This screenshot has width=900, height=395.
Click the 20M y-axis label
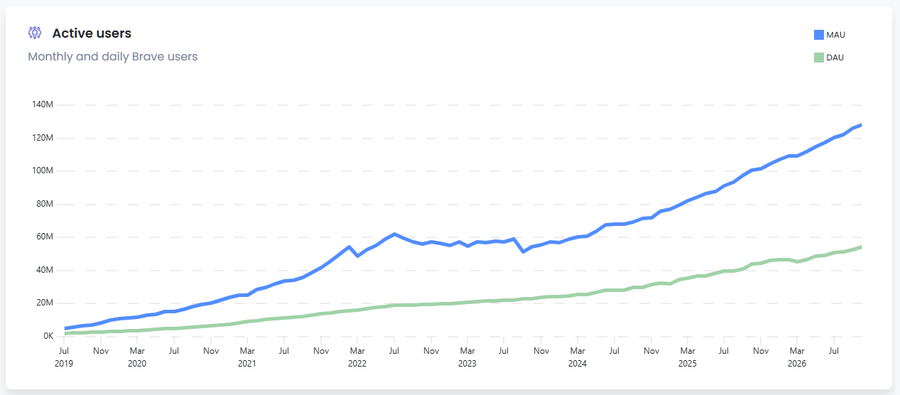click(45, 303)
